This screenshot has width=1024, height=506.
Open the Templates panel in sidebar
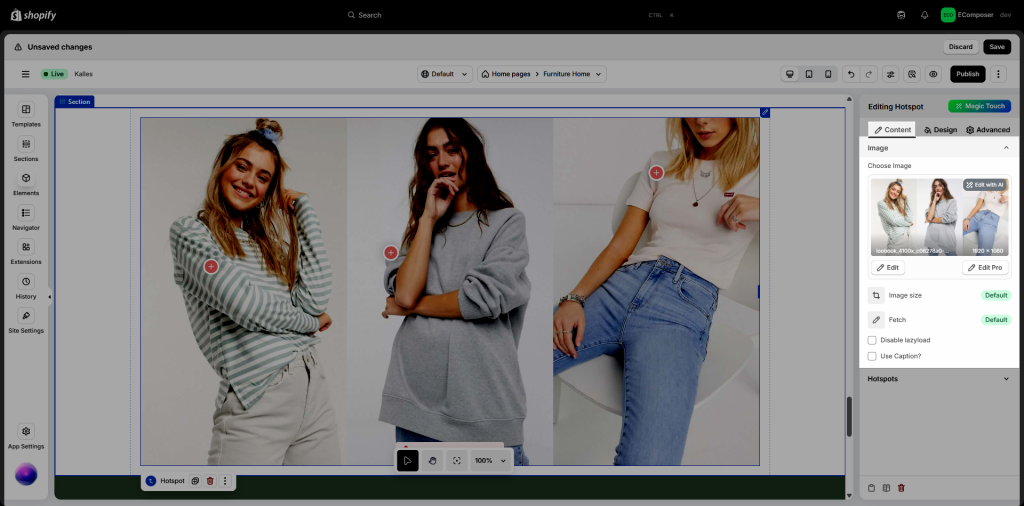(26, 114)
